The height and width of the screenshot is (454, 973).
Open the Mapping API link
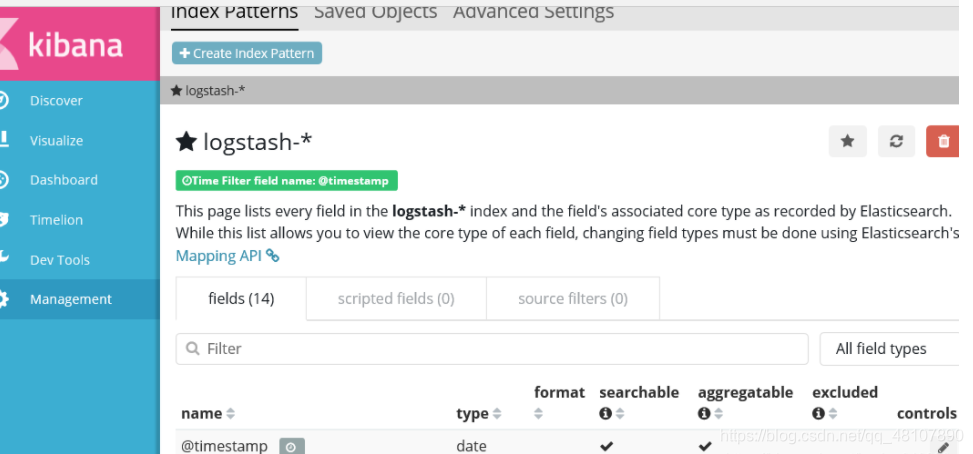coord(227,256)
